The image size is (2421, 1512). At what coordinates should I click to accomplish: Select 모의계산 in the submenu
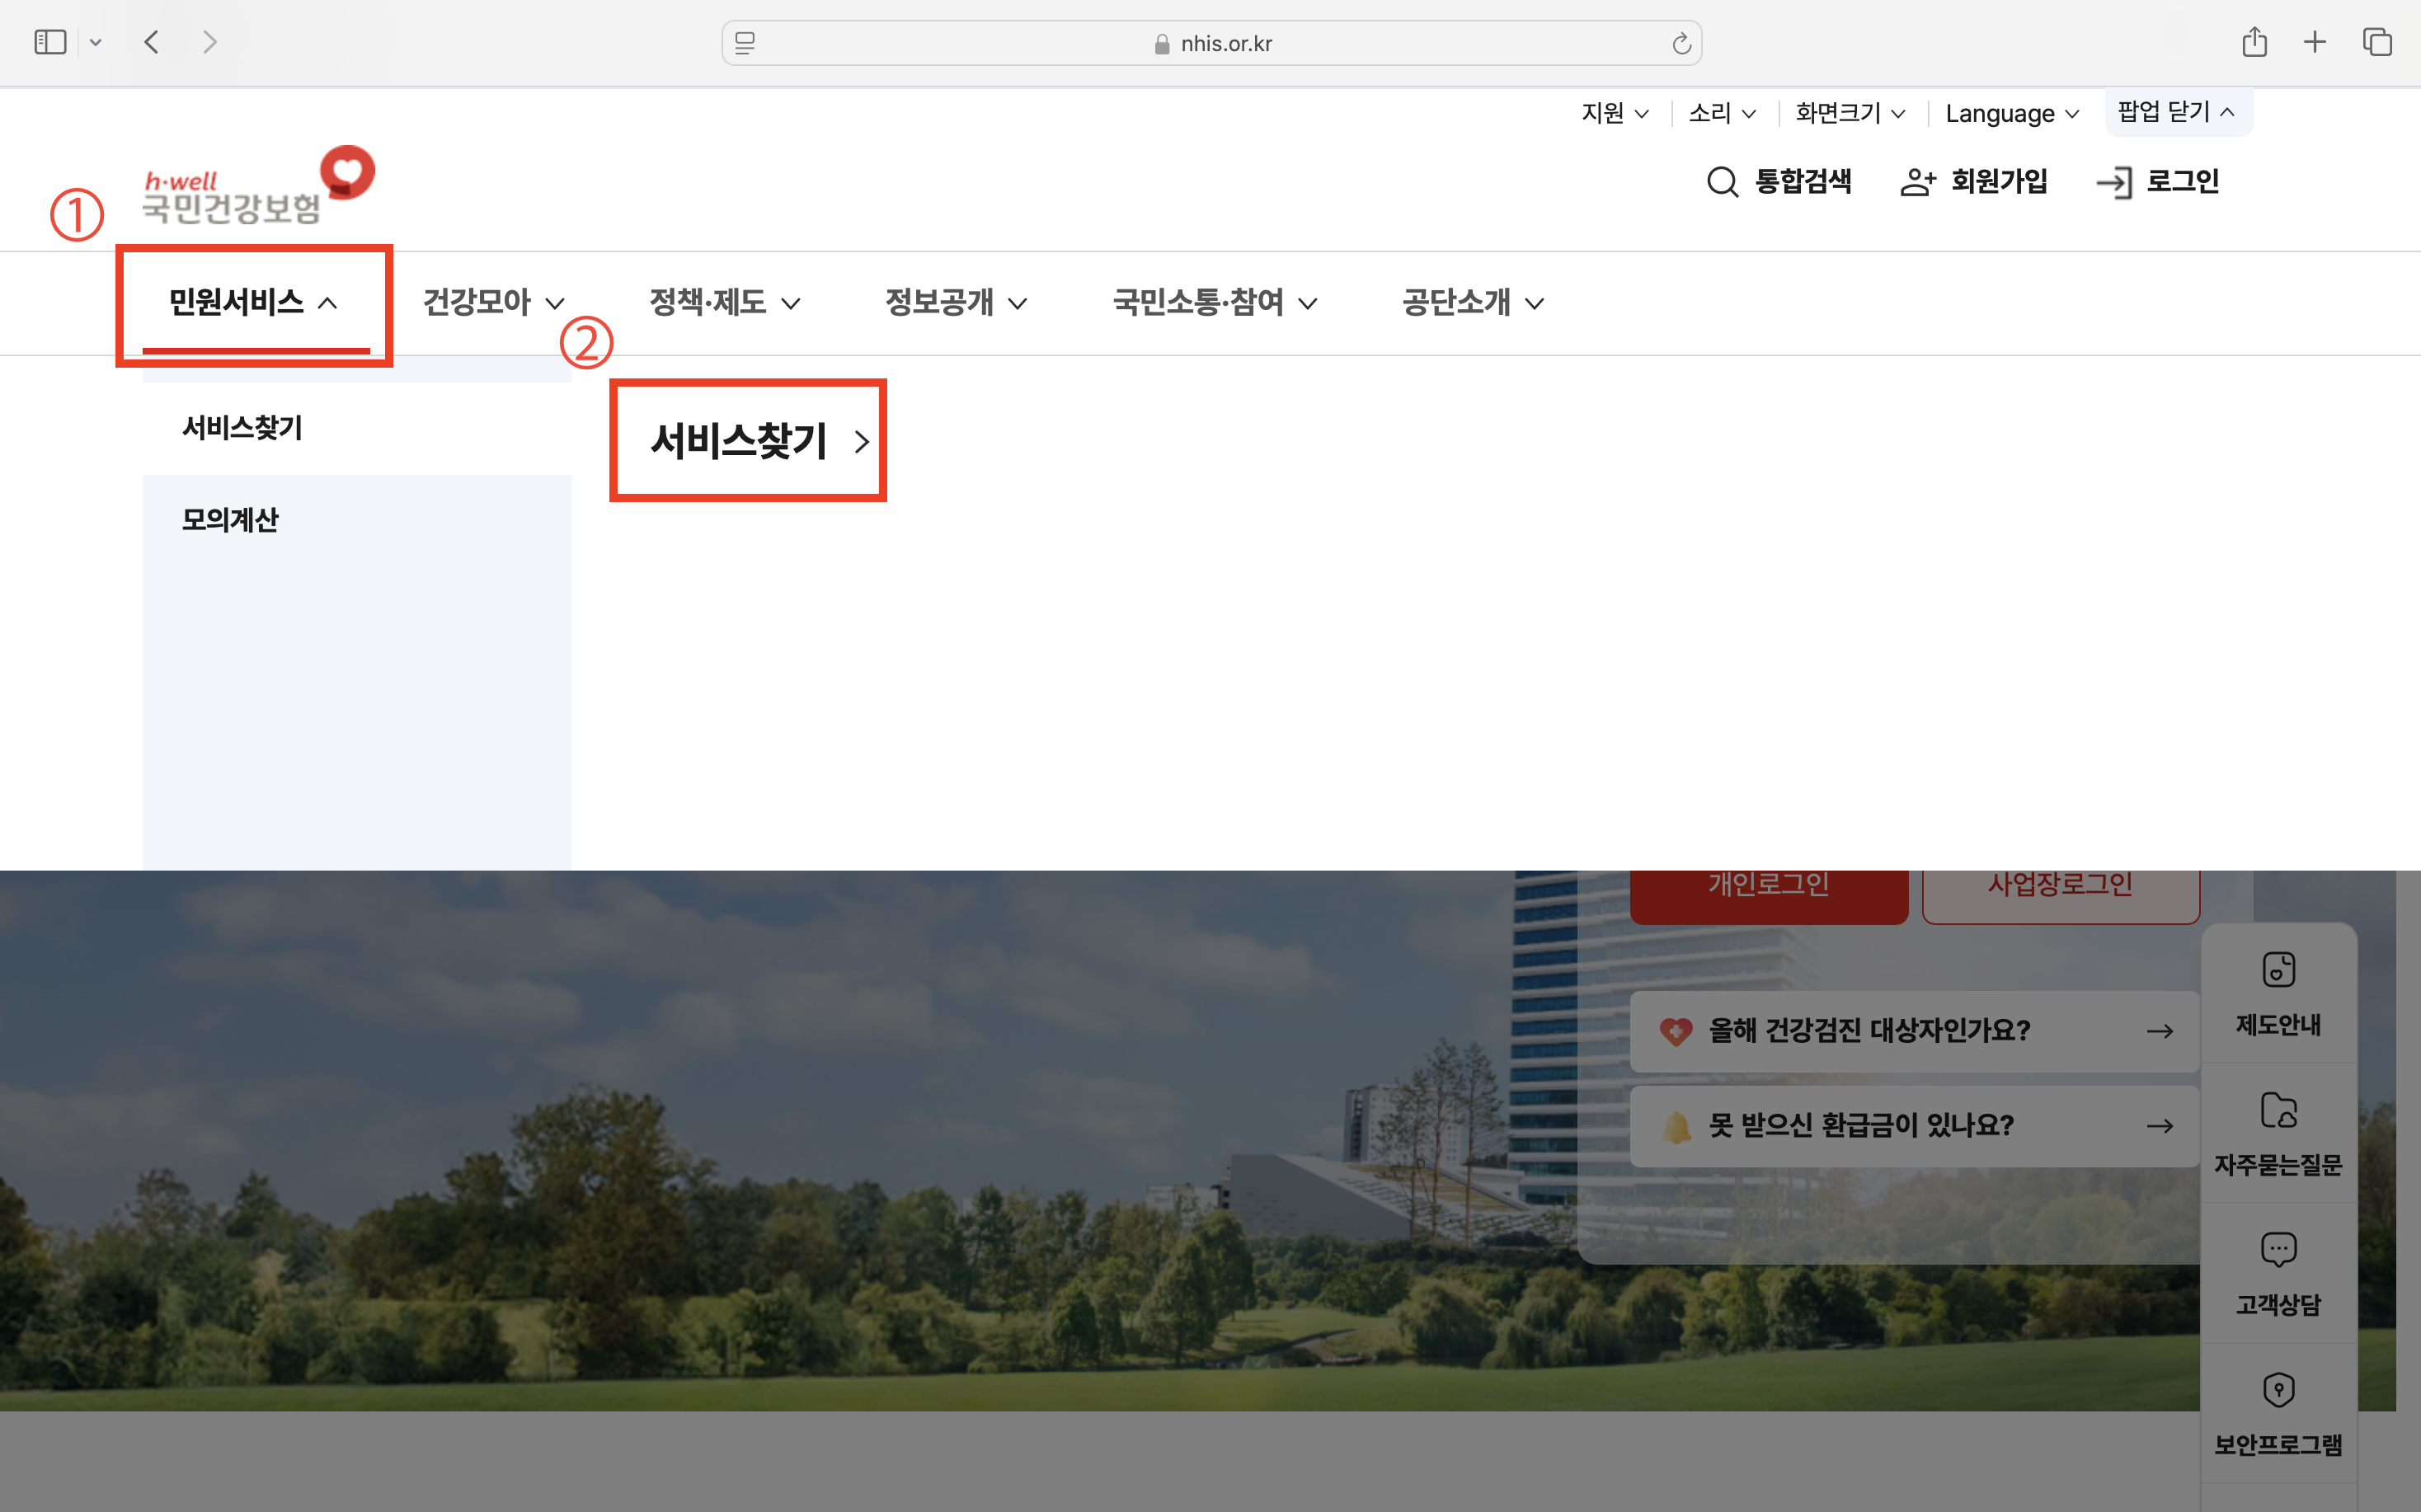point(230,520)
